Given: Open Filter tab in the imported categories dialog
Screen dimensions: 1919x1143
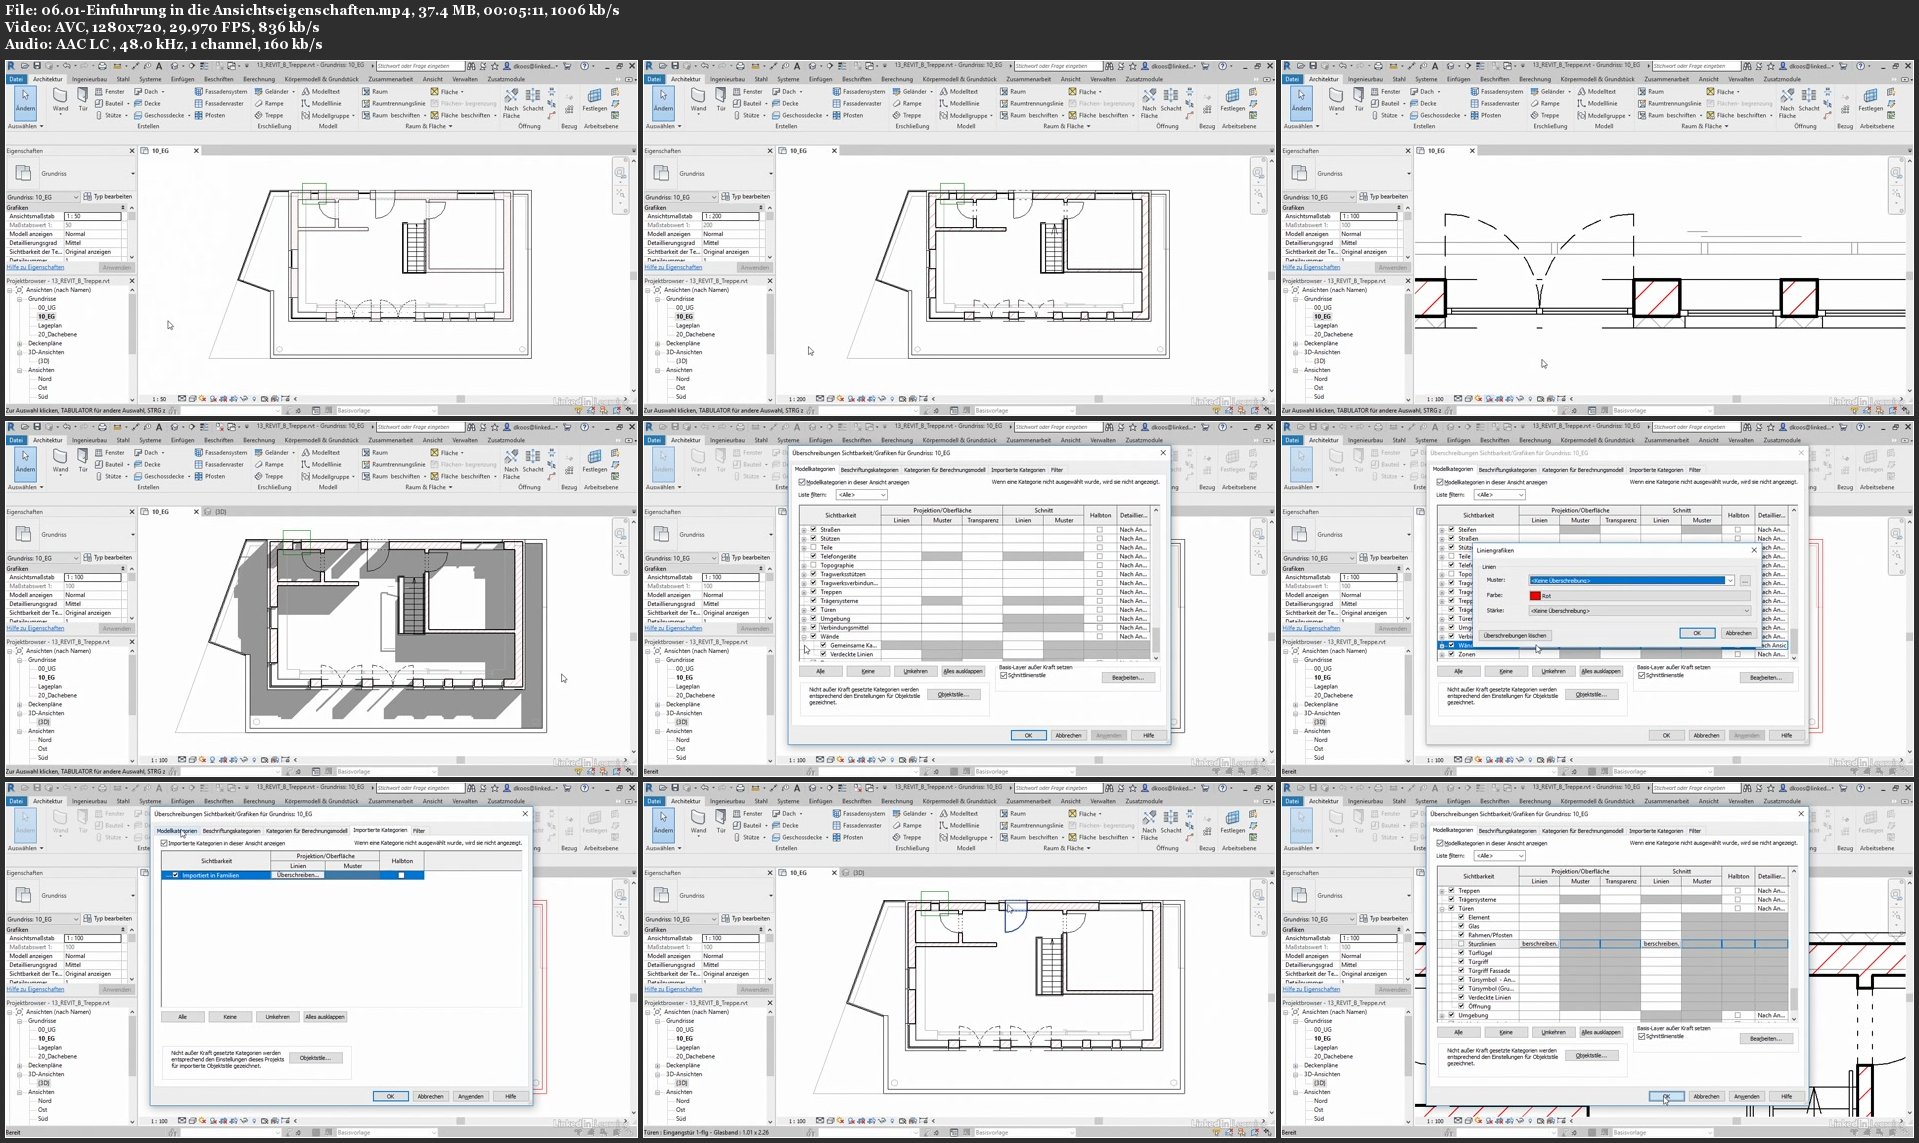Looking at the screenshot, I should pos(418,830).
